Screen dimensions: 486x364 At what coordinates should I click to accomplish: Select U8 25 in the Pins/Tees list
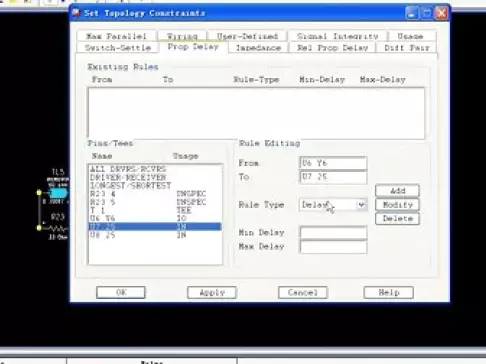coord(155,235)
